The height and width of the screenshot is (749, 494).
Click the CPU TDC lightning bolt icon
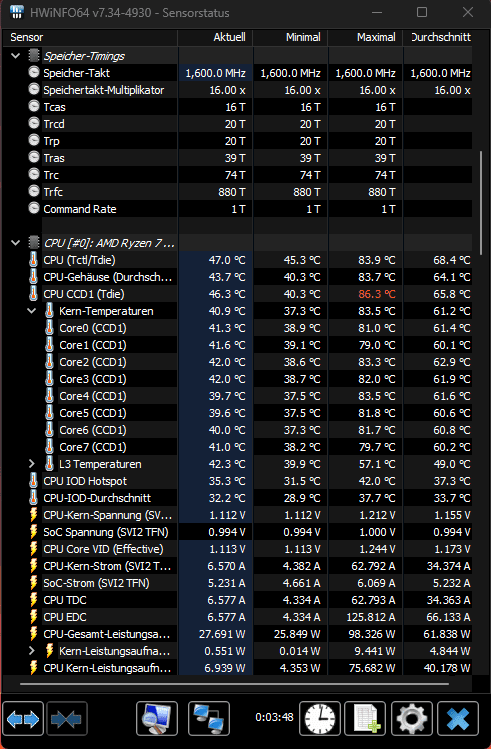[33, 599]
